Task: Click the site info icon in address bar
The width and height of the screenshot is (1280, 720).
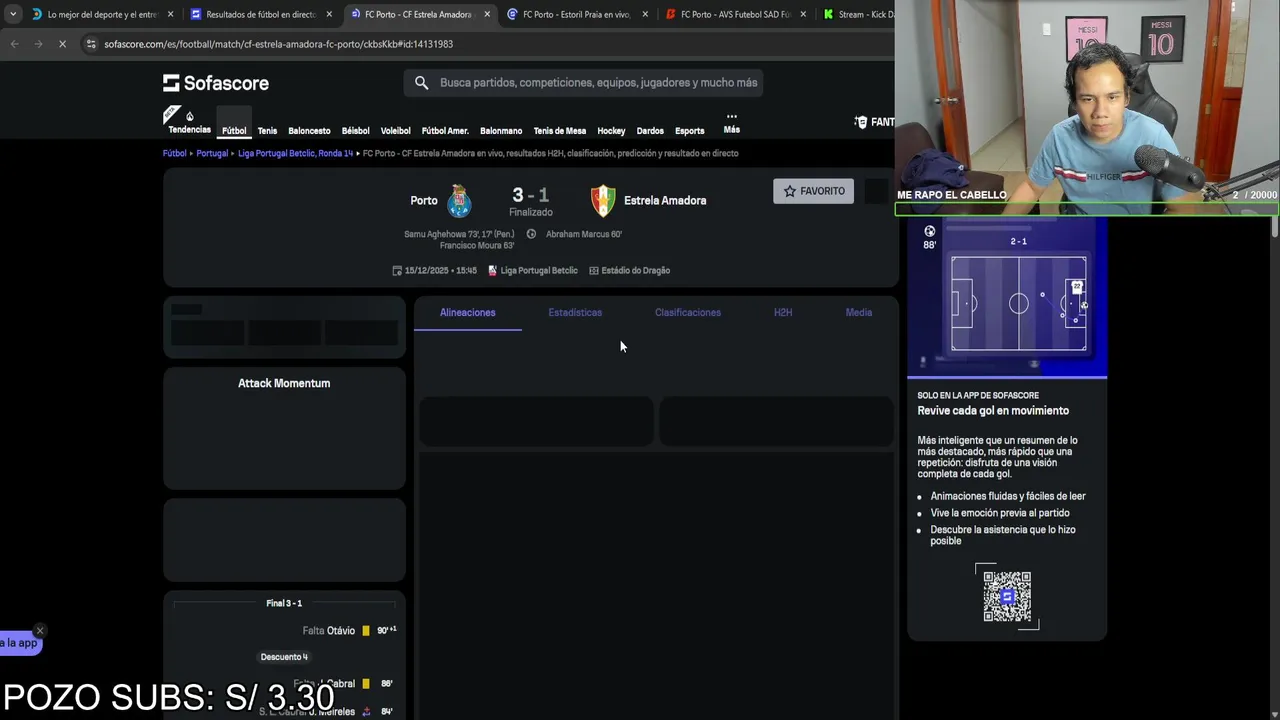Action: pyautogui.click(x=91, y=44)
